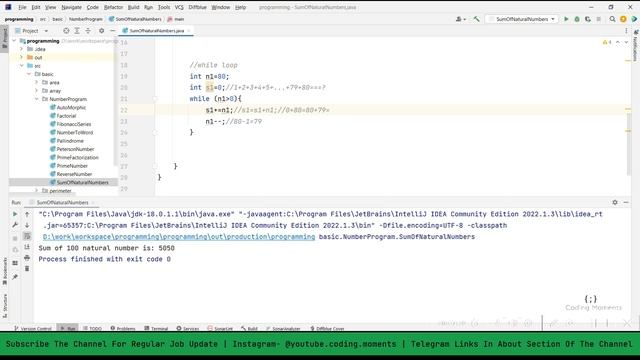Viewport: 640px width, 360px height.
Task: Click NumberProgram breadcrumb in navigation bar
Action: tap(85, 19)
